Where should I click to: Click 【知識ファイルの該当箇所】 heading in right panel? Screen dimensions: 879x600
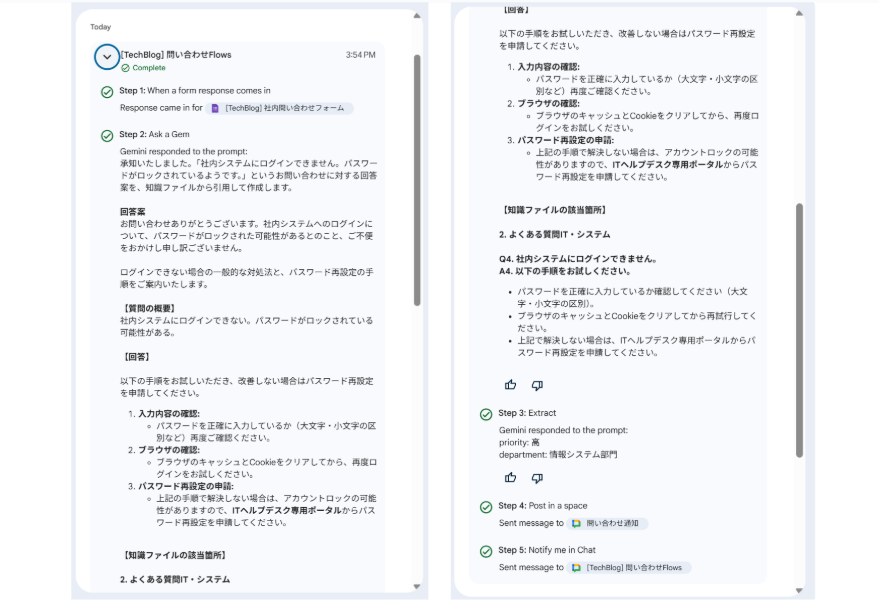click(x=554, y=210)
